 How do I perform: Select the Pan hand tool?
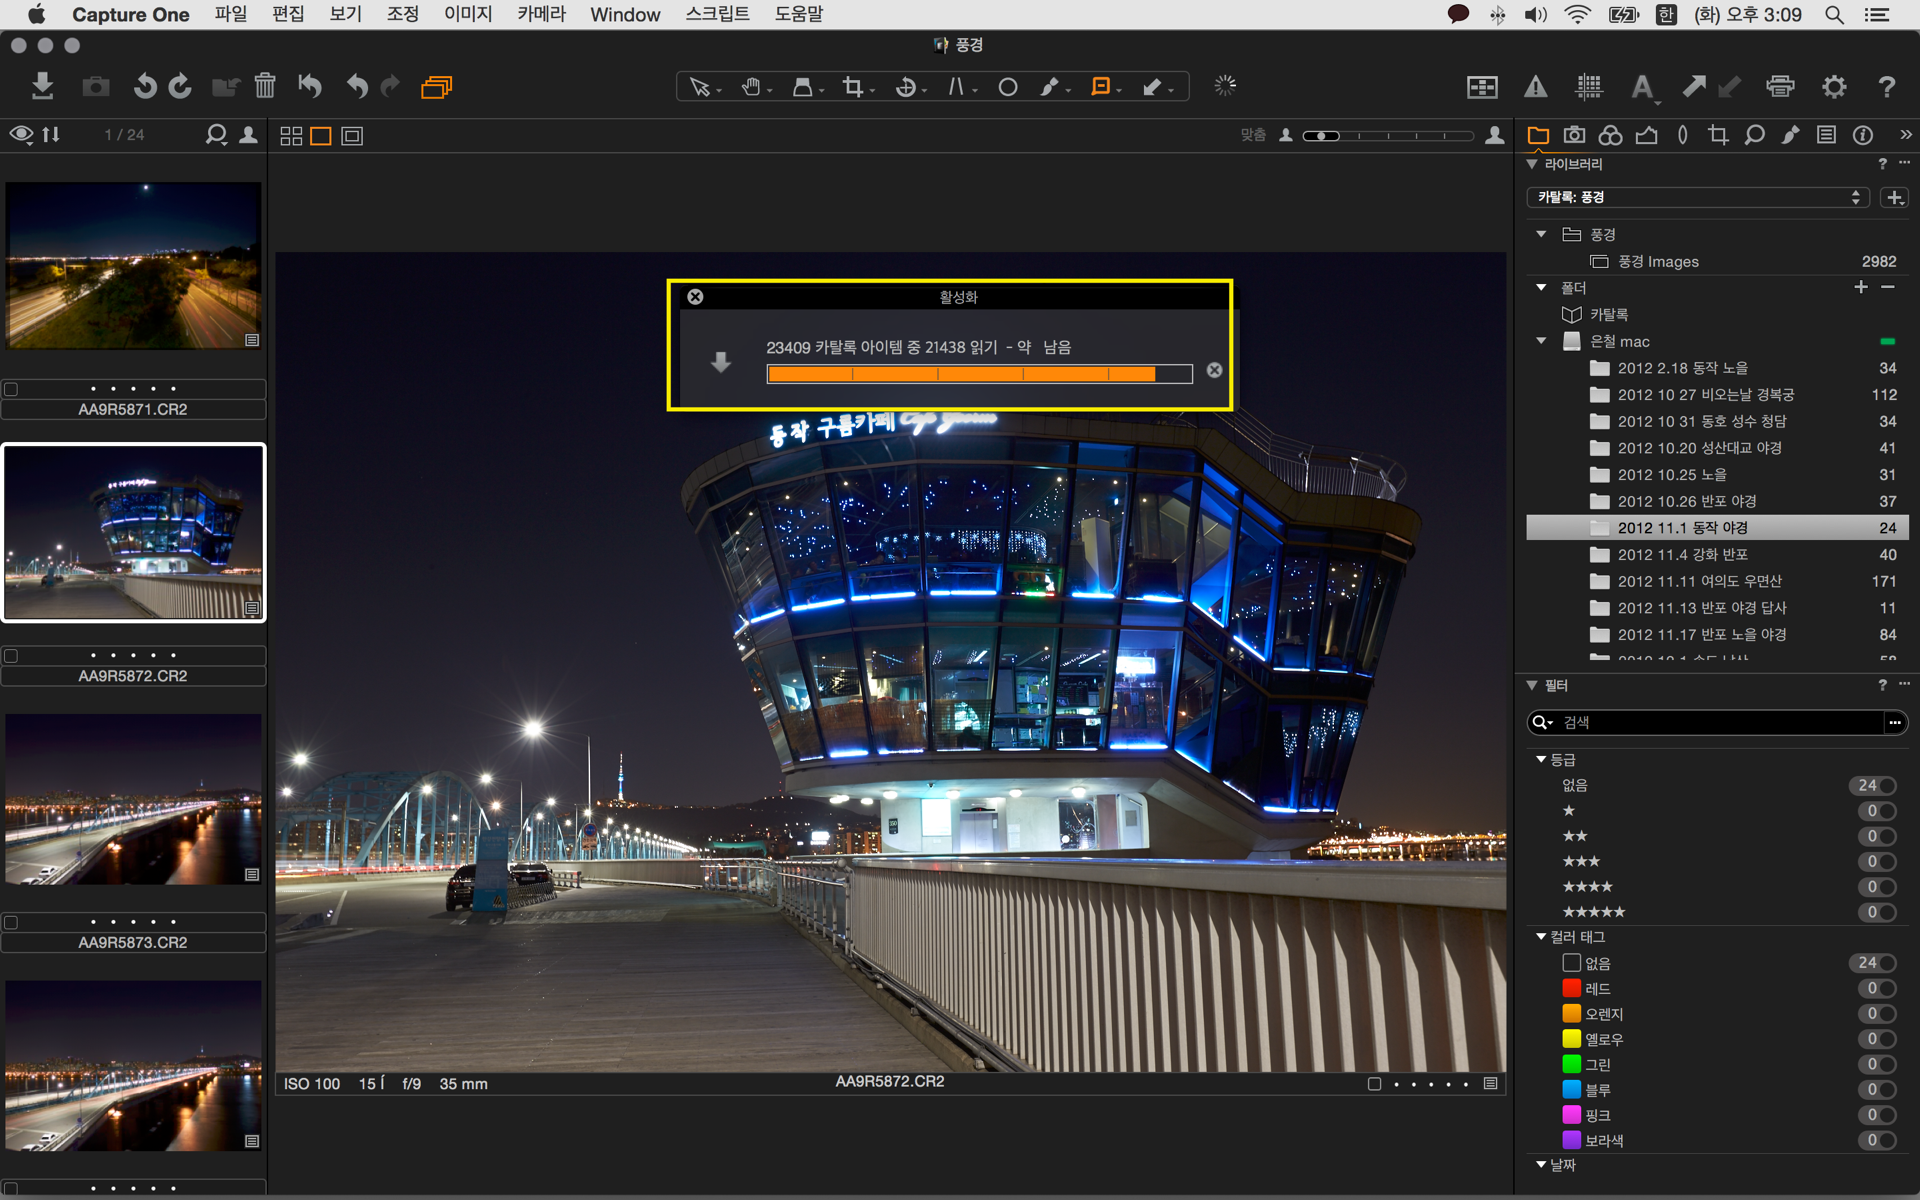(751, 87)
